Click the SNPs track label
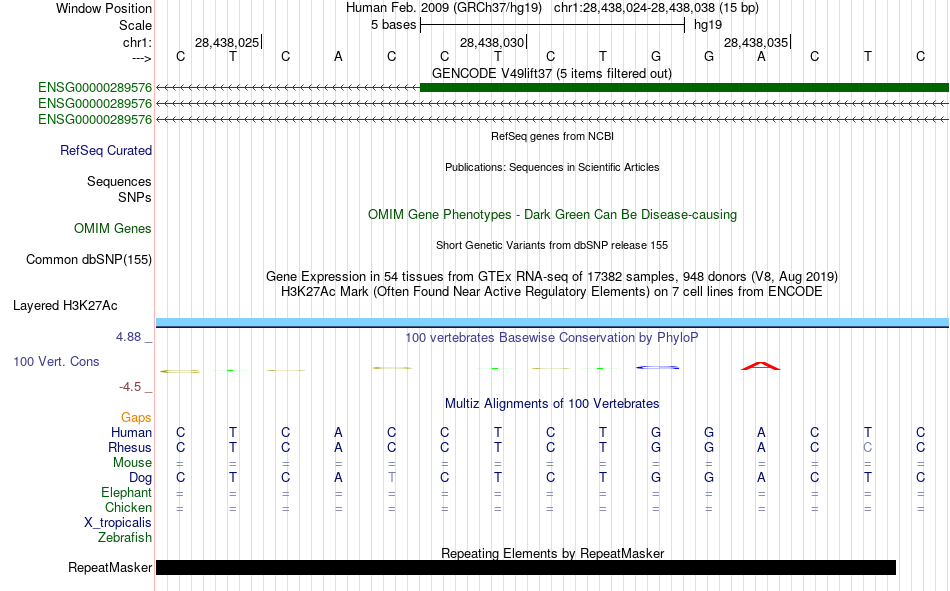The image size is (950, 591). click(x=135, y=198)
